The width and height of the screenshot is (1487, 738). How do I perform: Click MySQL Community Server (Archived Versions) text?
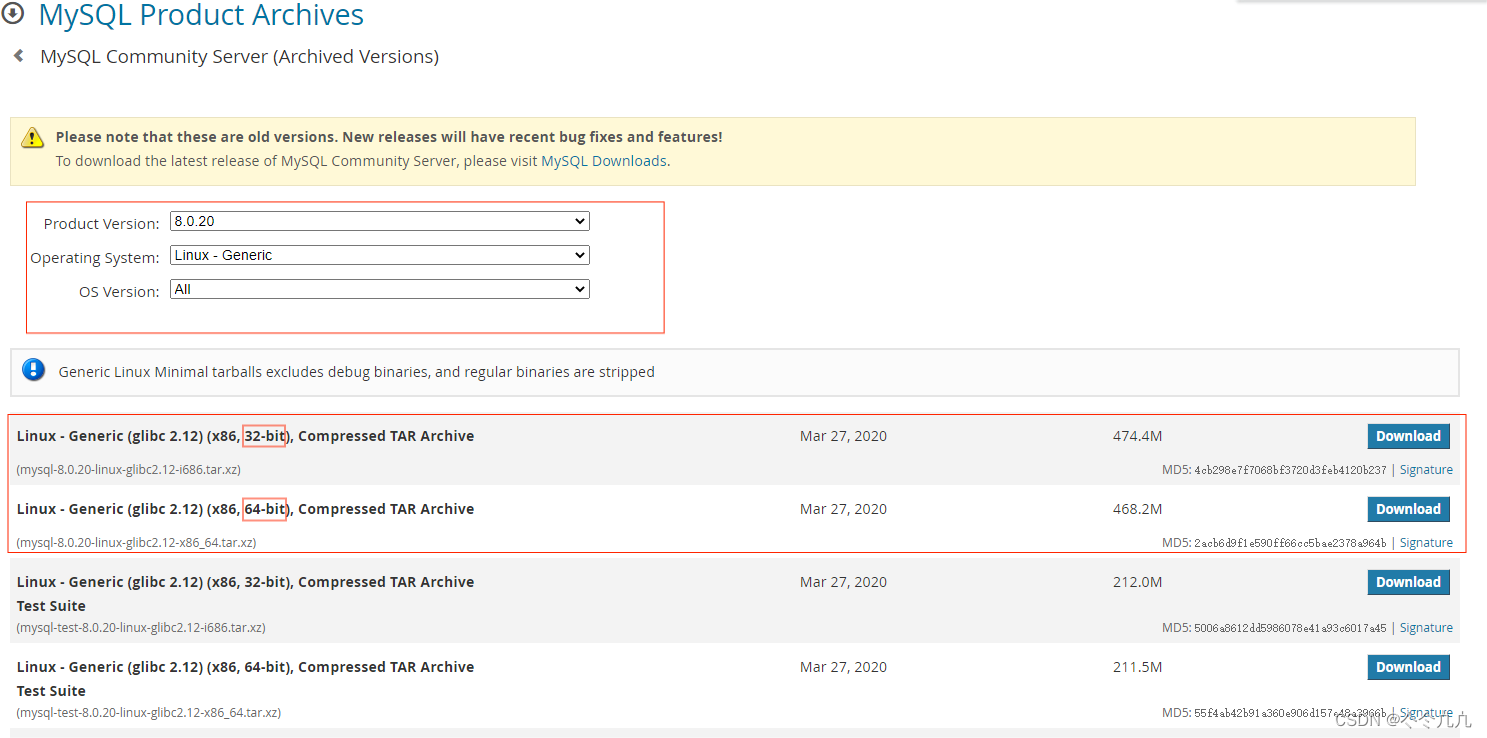click(239, 57)
